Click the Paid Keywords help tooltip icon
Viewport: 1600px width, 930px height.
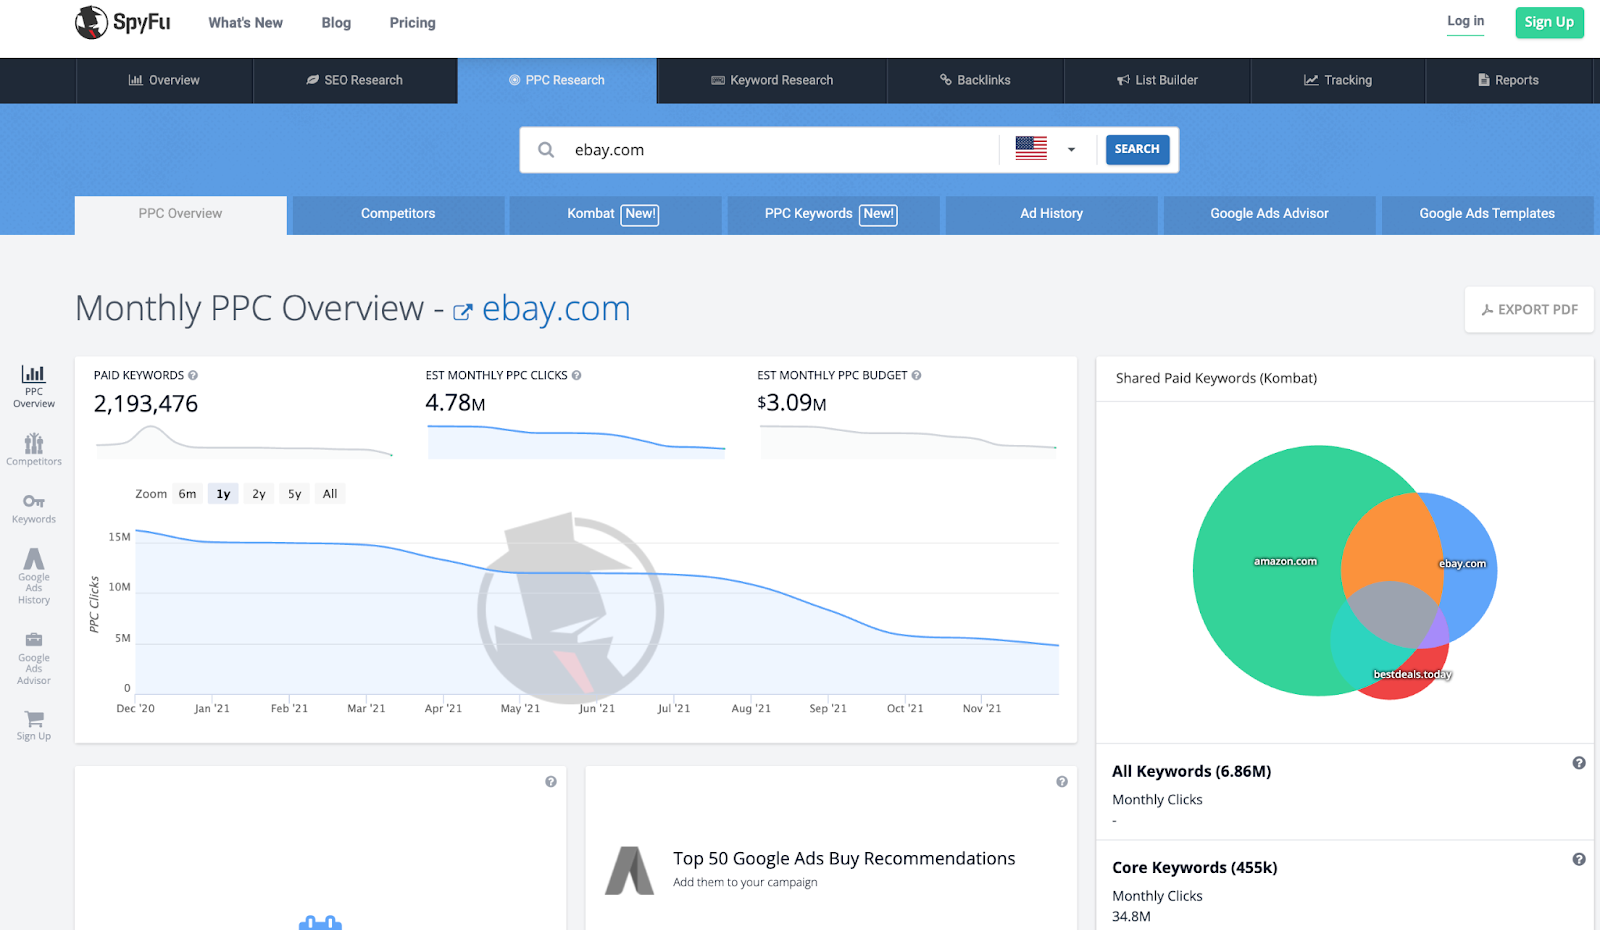[193, 374]
